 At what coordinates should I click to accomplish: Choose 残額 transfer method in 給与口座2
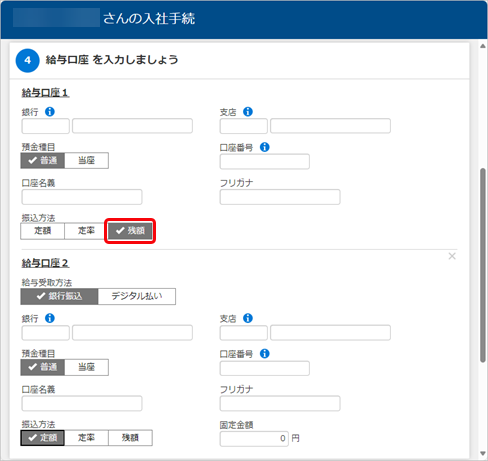click(x=130, y=438)
